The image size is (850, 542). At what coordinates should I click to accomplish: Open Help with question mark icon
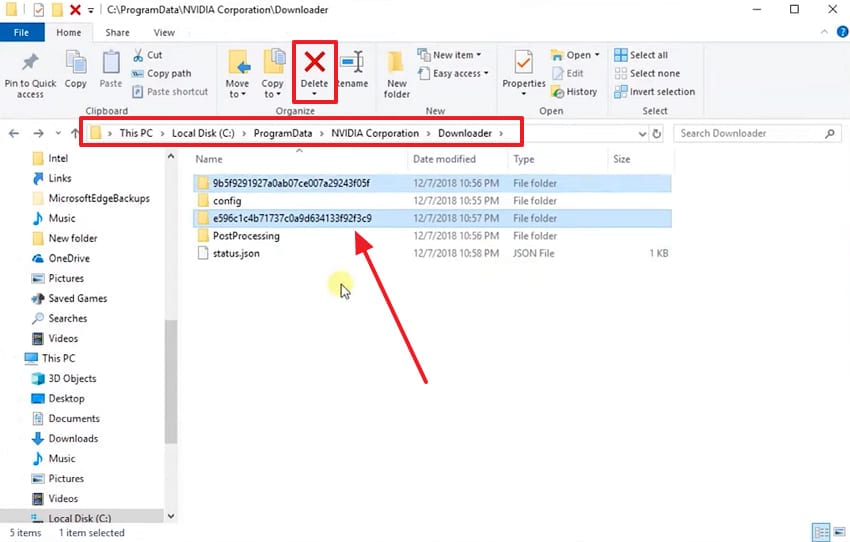click(842, 32)
